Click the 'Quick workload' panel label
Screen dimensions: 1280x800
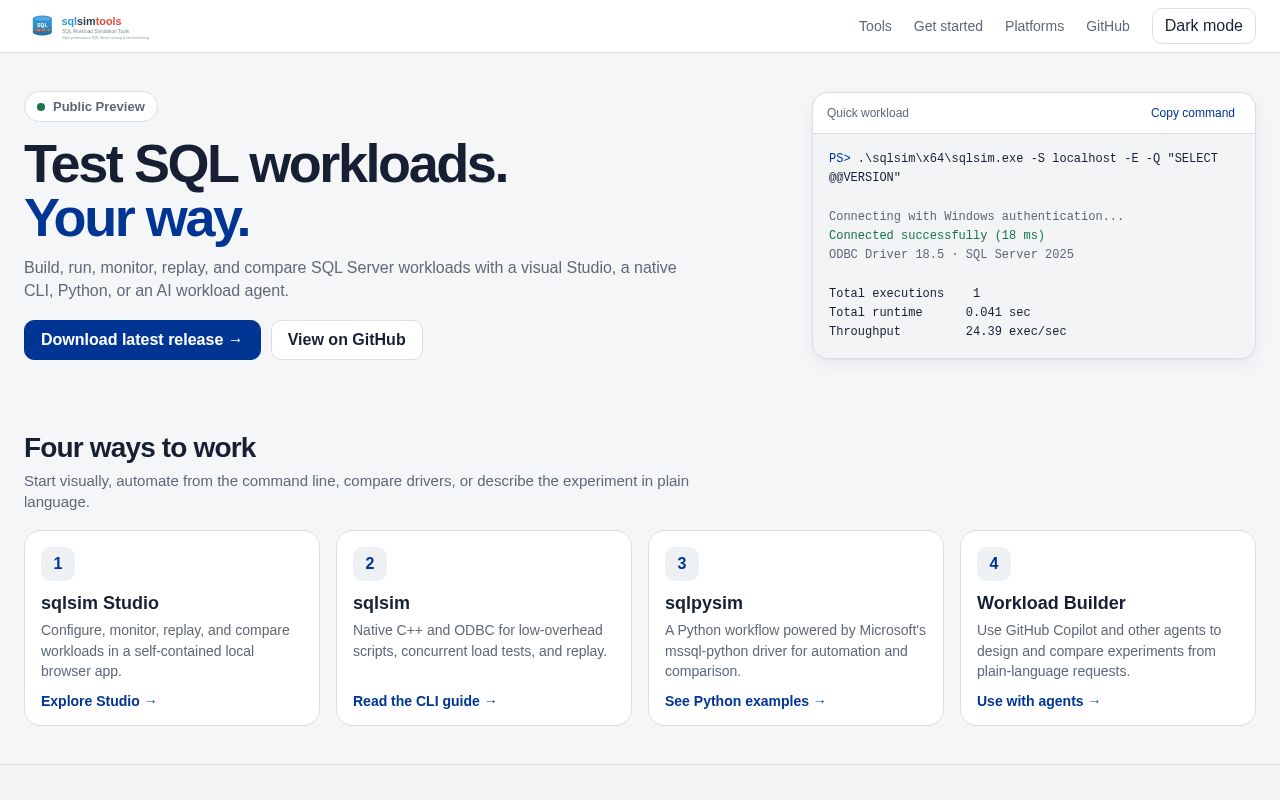(x=868, y=113)
